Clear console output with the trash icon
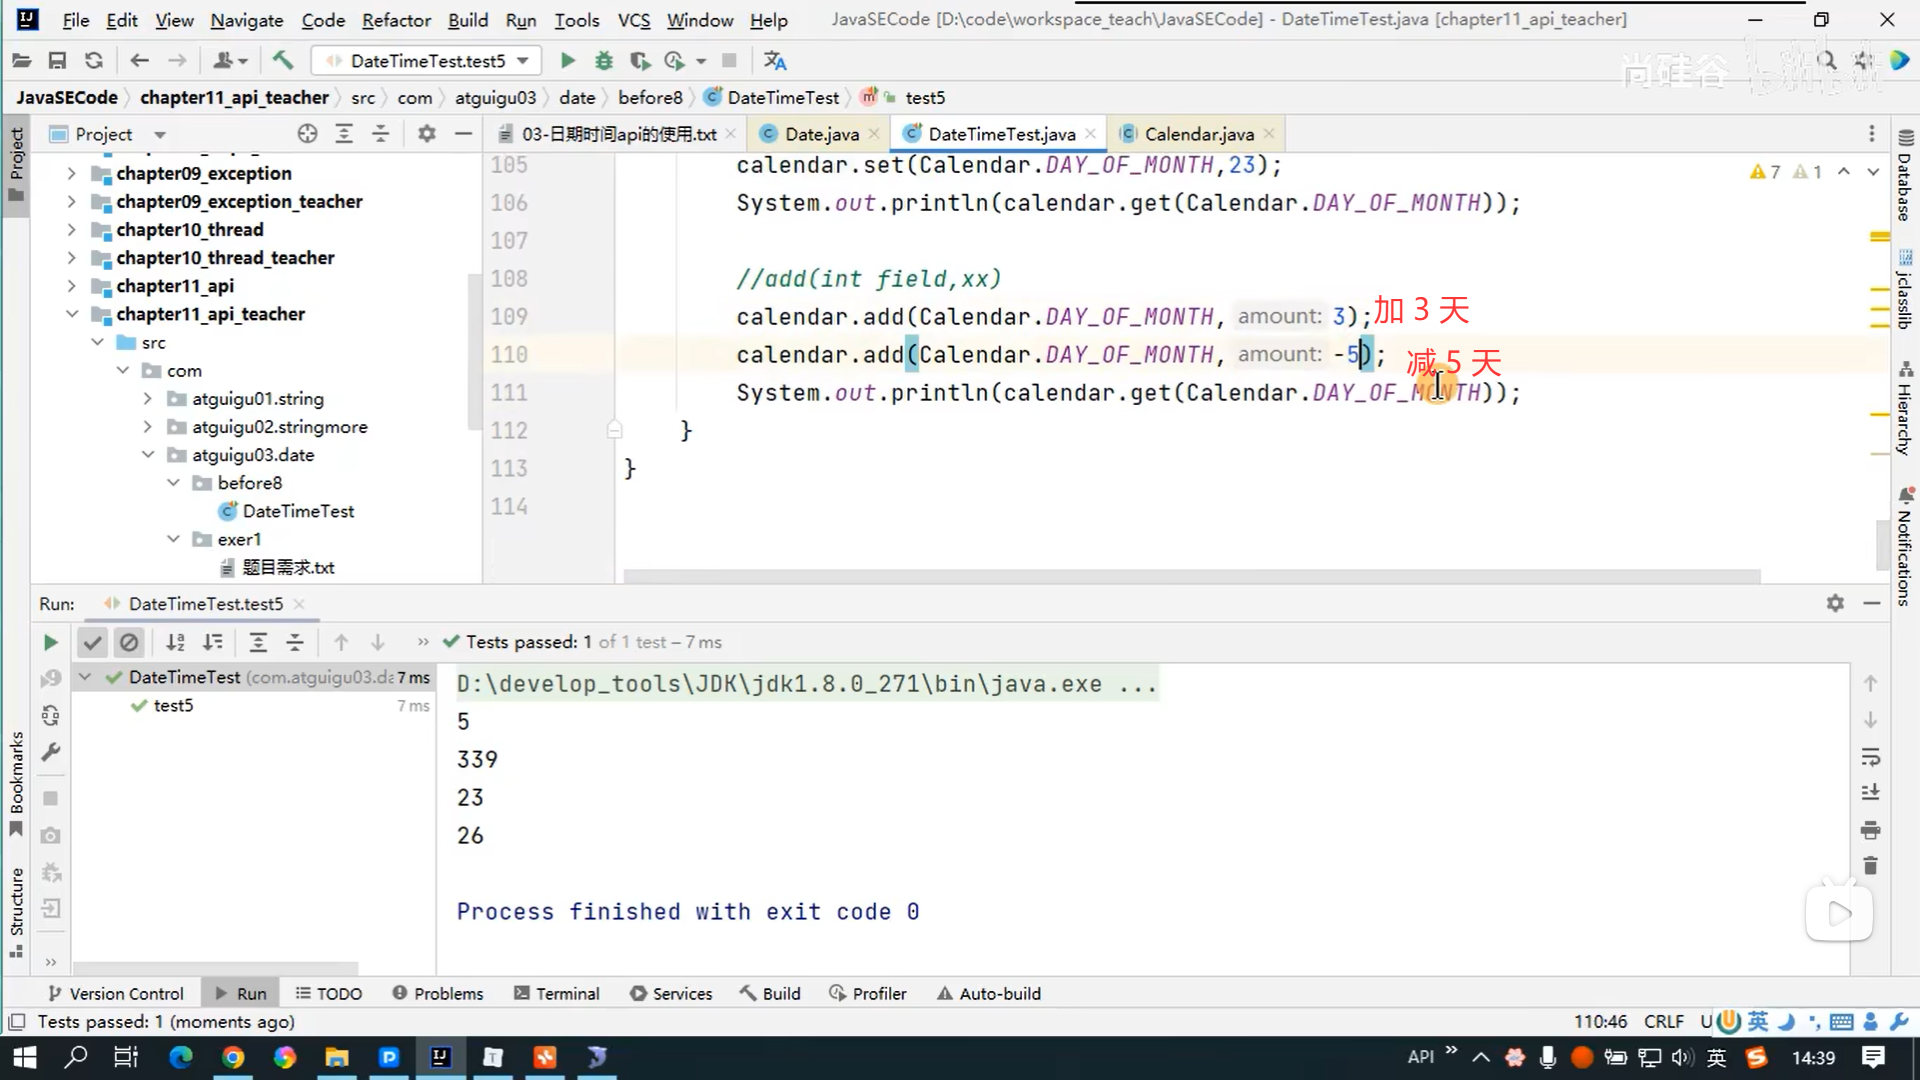 point(1870,866)
